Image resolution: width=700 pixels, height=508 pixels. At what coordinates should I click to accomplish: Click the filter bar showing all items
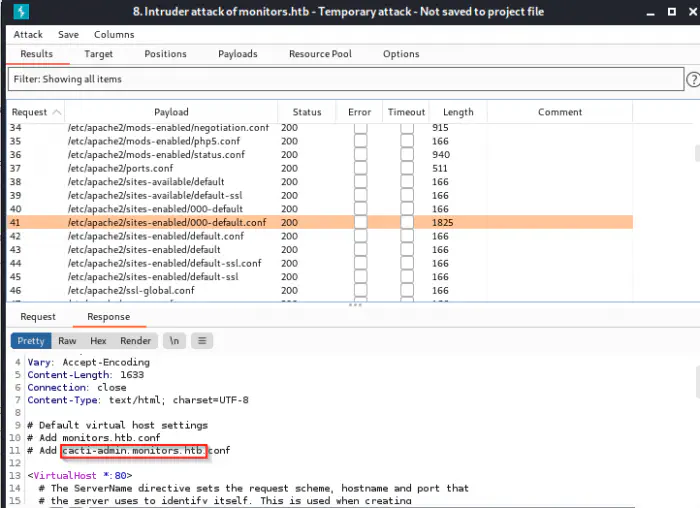(344, 79)
